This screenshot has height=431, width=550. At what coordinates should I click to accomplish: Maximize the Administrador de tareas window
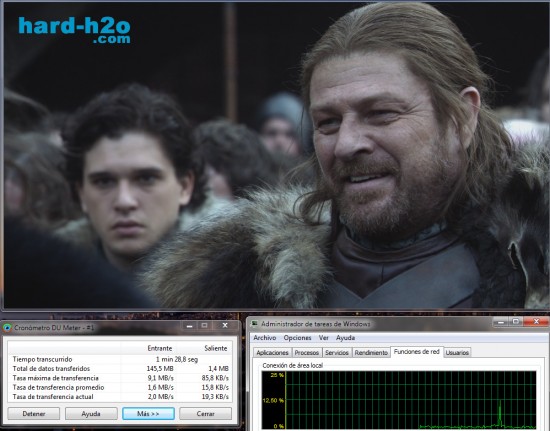(516, 322)
